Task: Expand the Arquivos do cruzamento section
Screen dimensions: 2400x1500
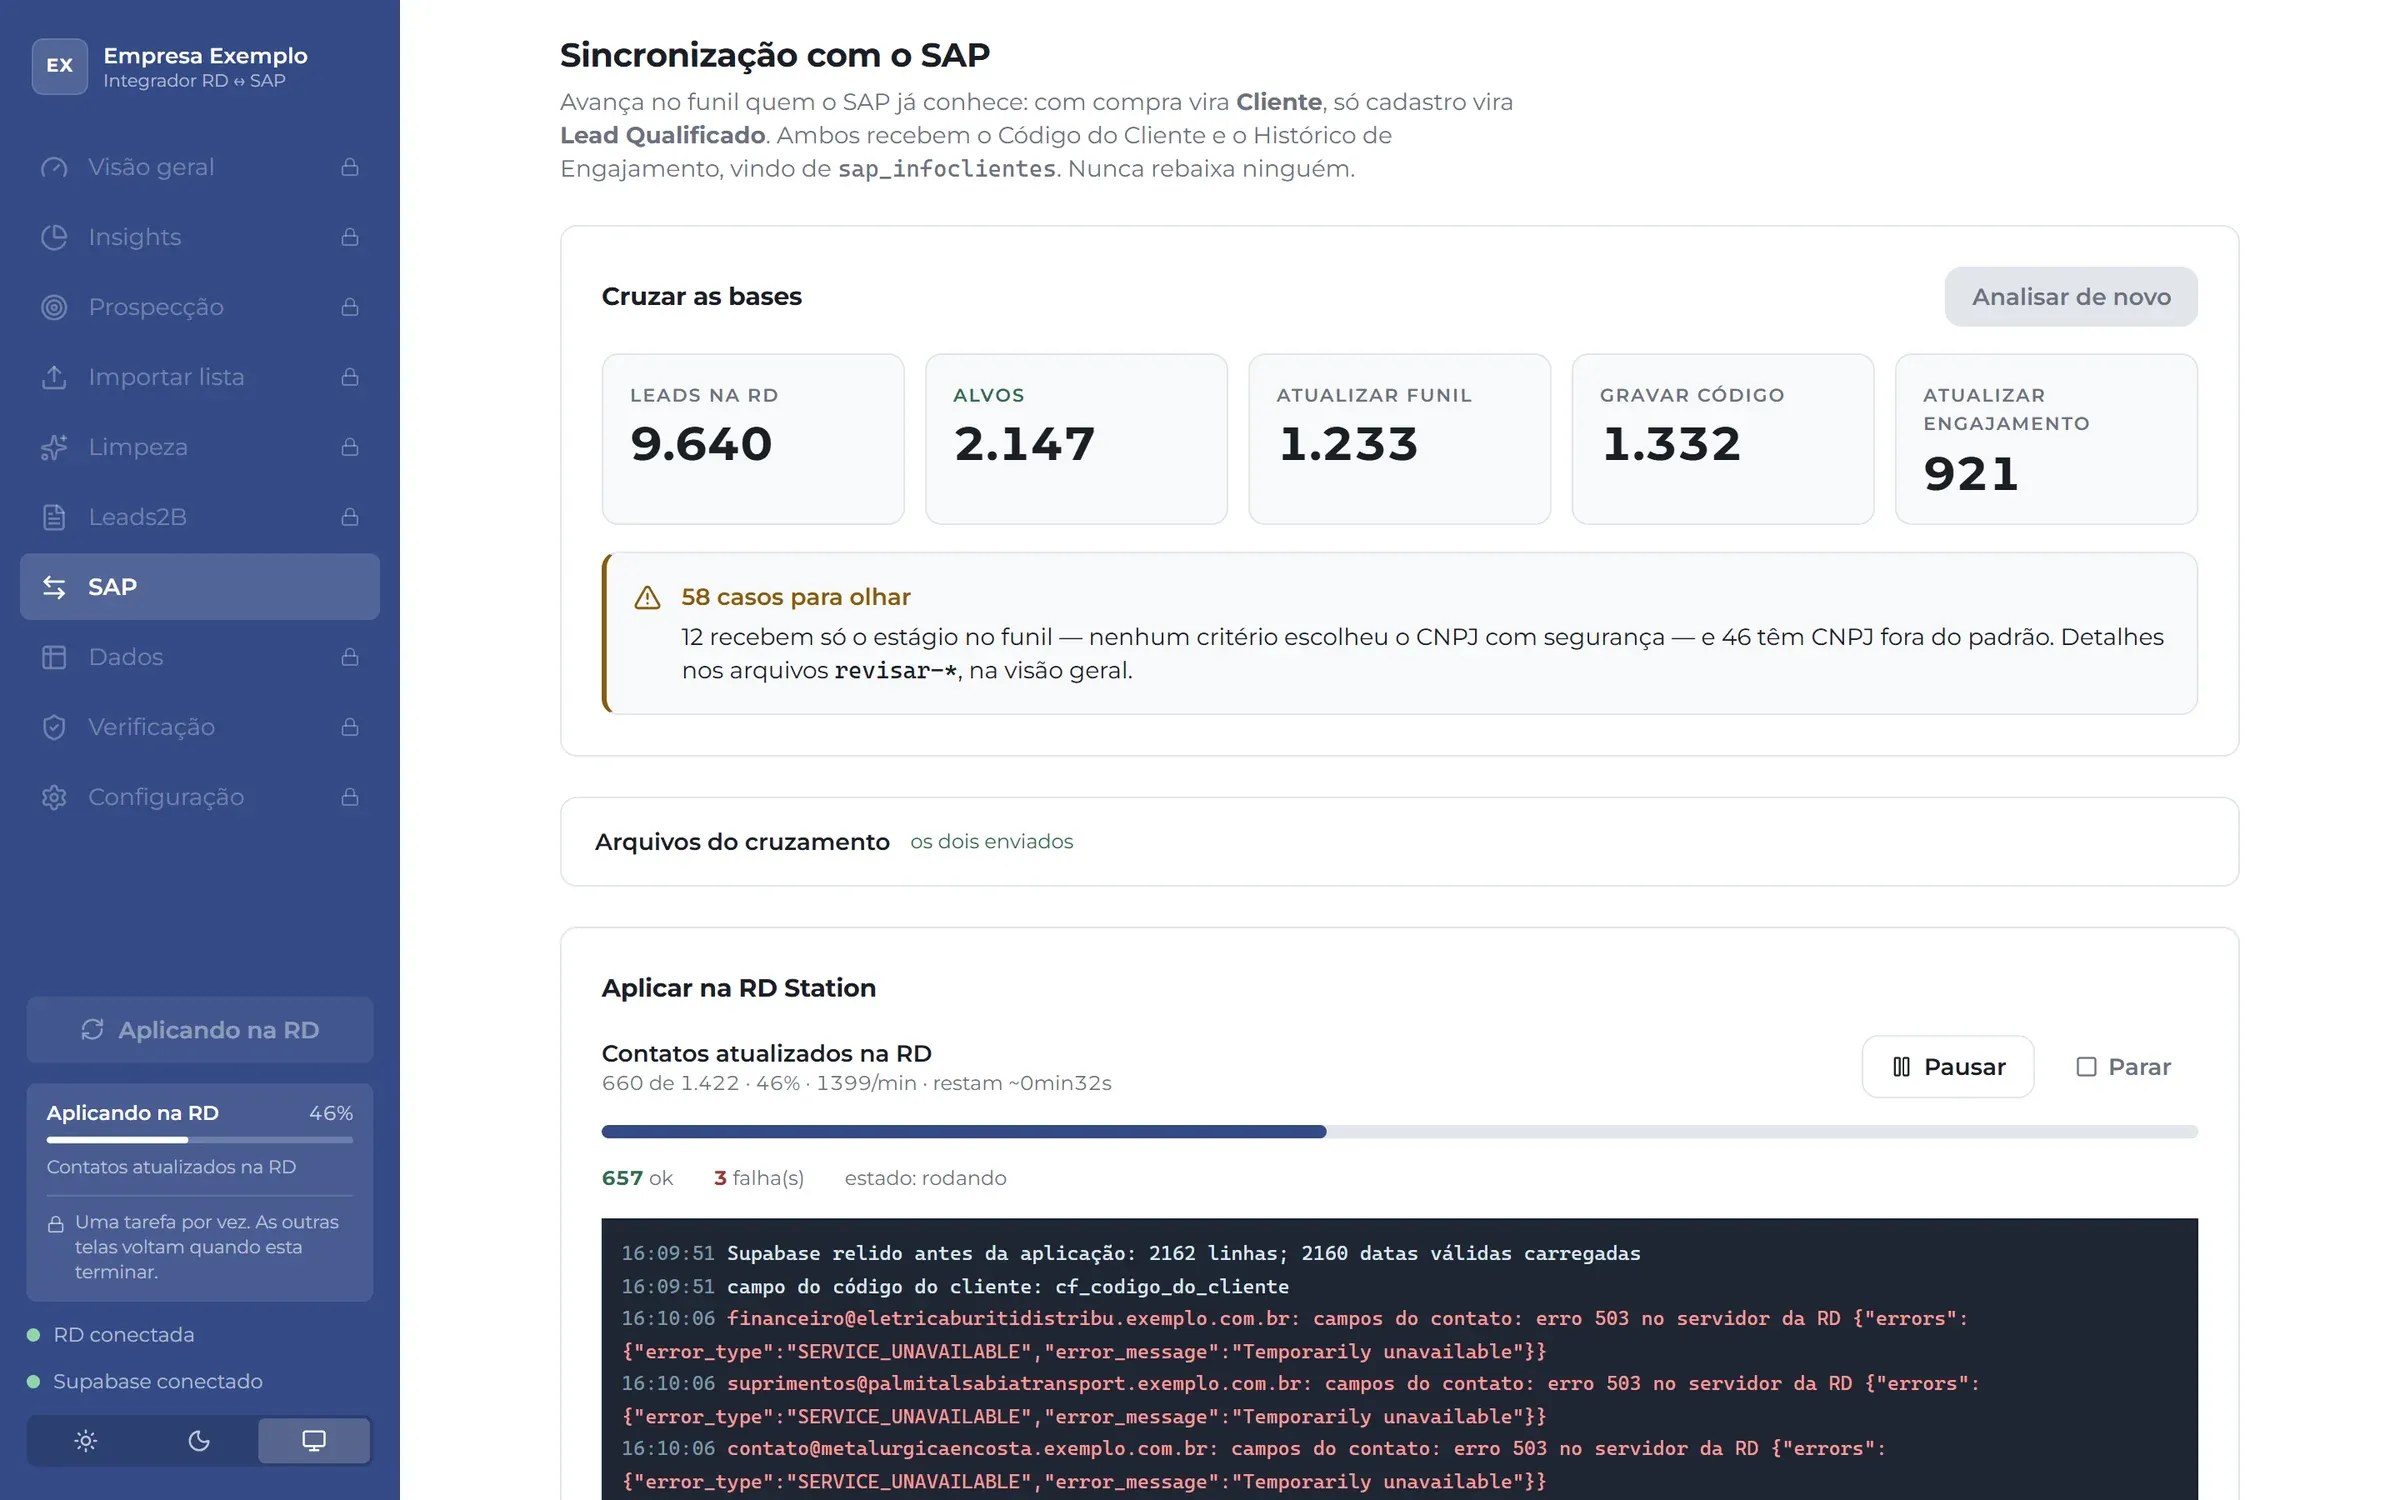Action: pos(1399,842)
